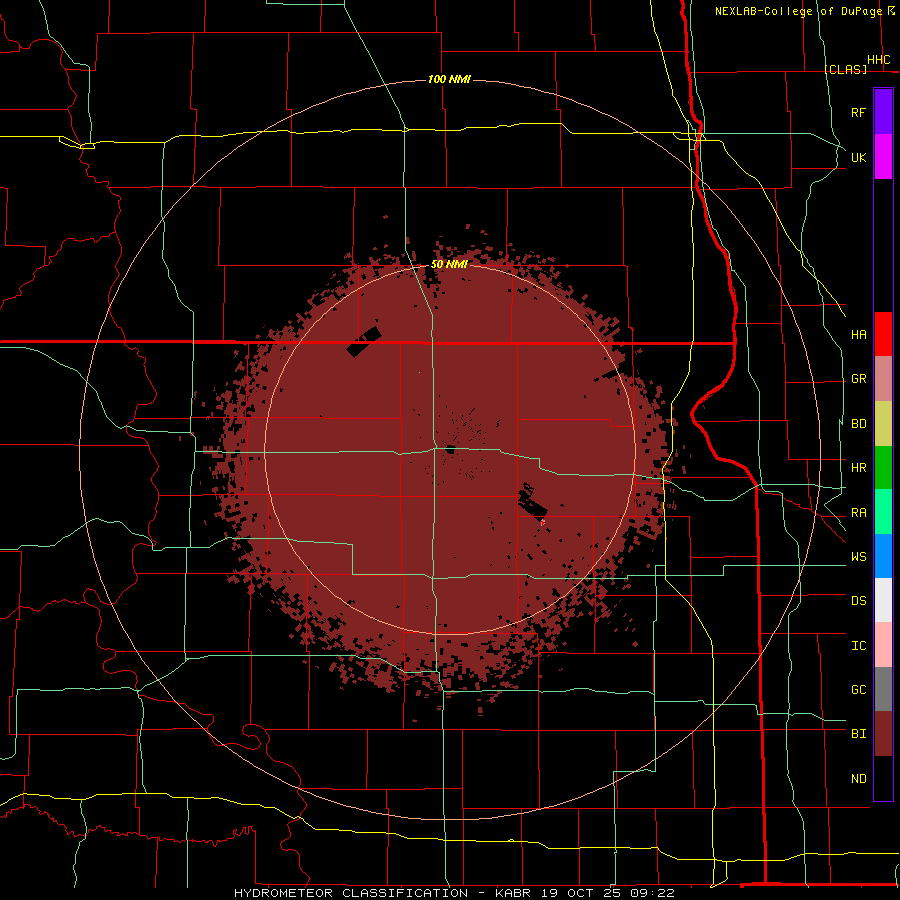The height and width of the screenshot is (900, 900).
Task: Click the RF purple legend swatch
Action: [x=883, y=112]
